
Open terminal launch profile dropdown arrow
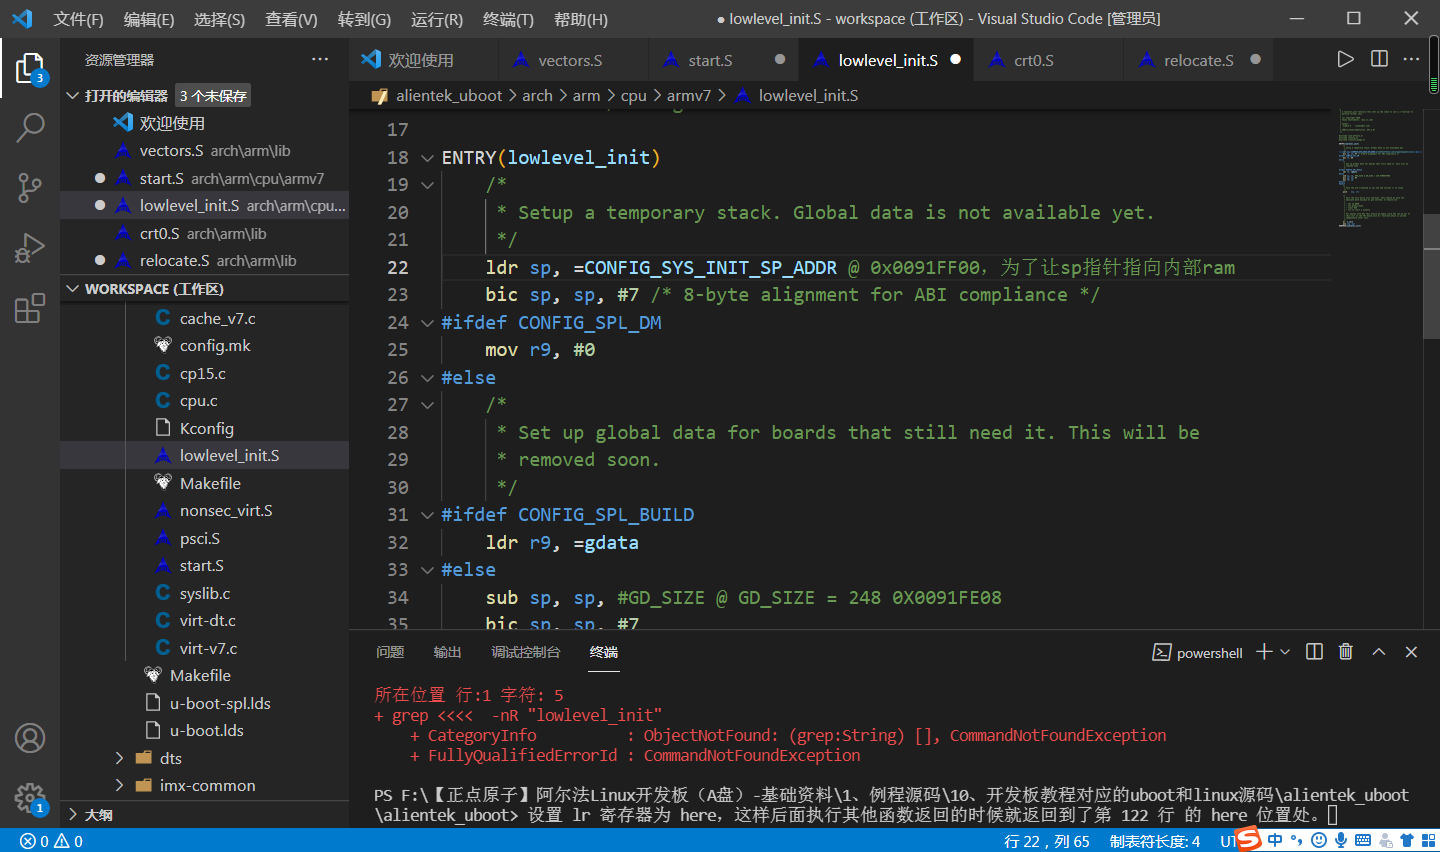point(1285,652)
